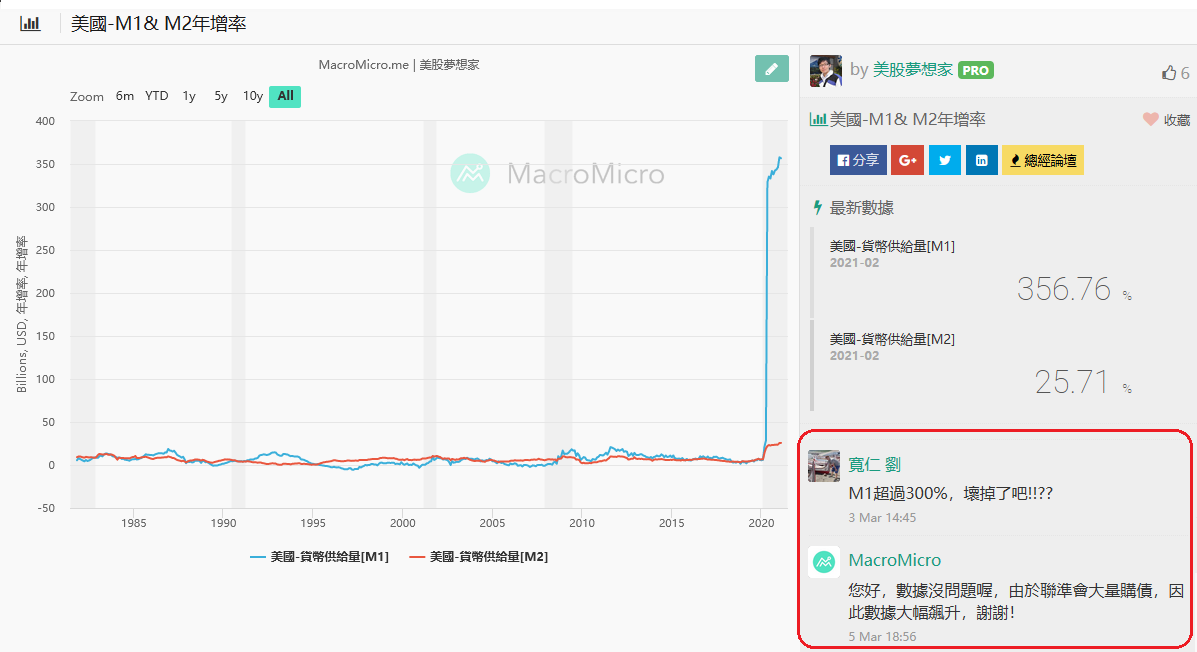Open the MacroMicro commenter name link
1197x652 pixels.
coord(895,560)
